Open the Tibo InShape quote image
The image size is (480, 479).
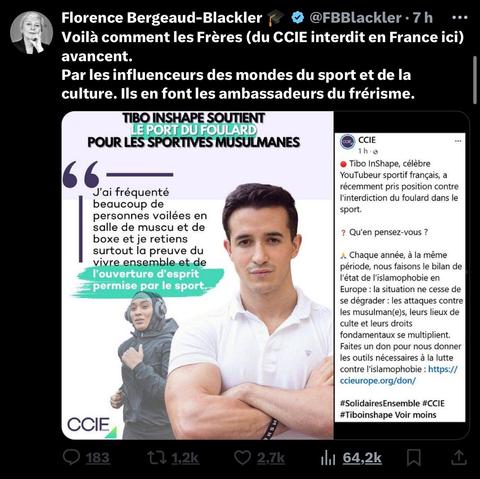coord(197,275)
